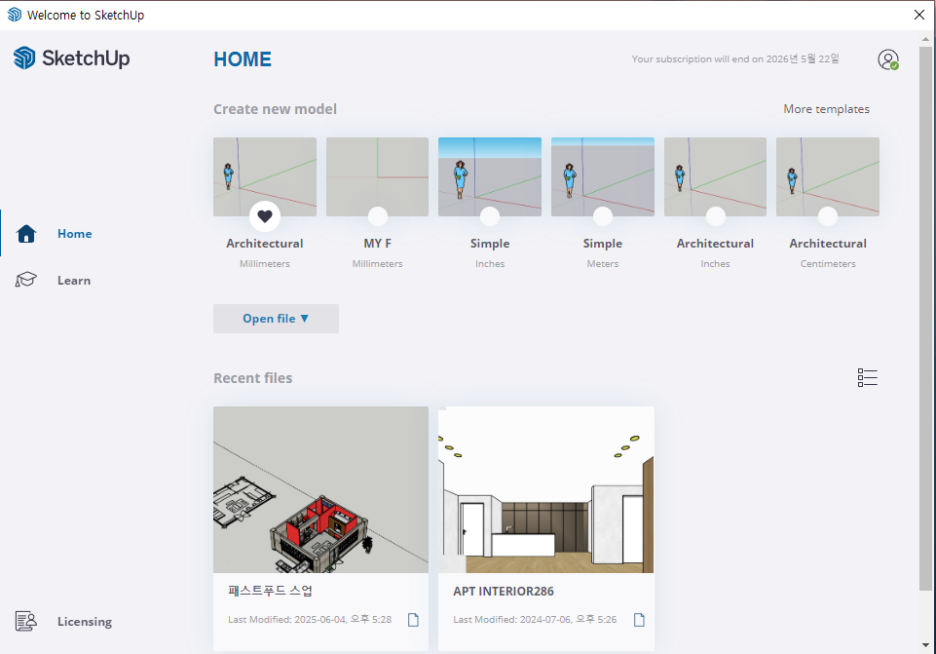Image resolution: width=936 pixels, height=654 pixels.
Task: Click the Recent files heading
Action: click(253, 378)
